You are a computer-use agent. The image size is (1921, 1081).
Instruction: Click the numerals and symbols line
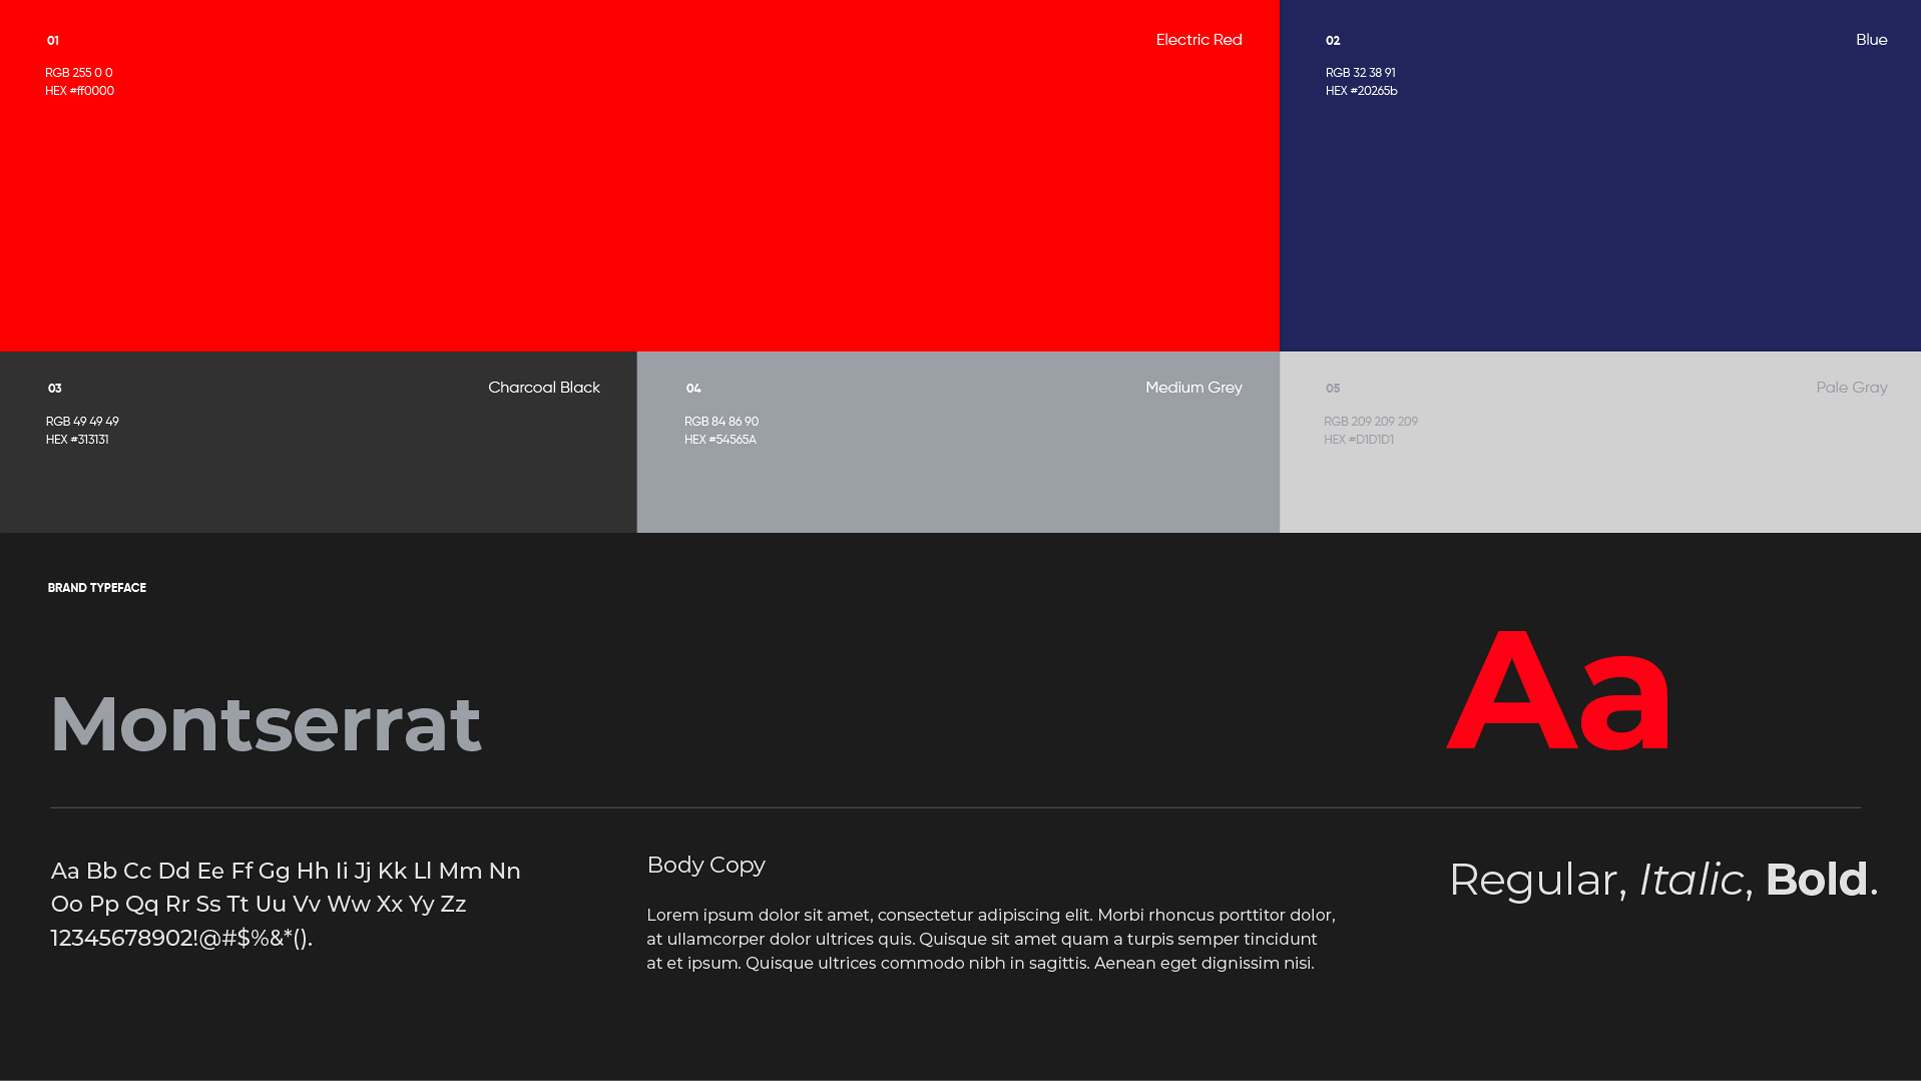tap(182, 938)
